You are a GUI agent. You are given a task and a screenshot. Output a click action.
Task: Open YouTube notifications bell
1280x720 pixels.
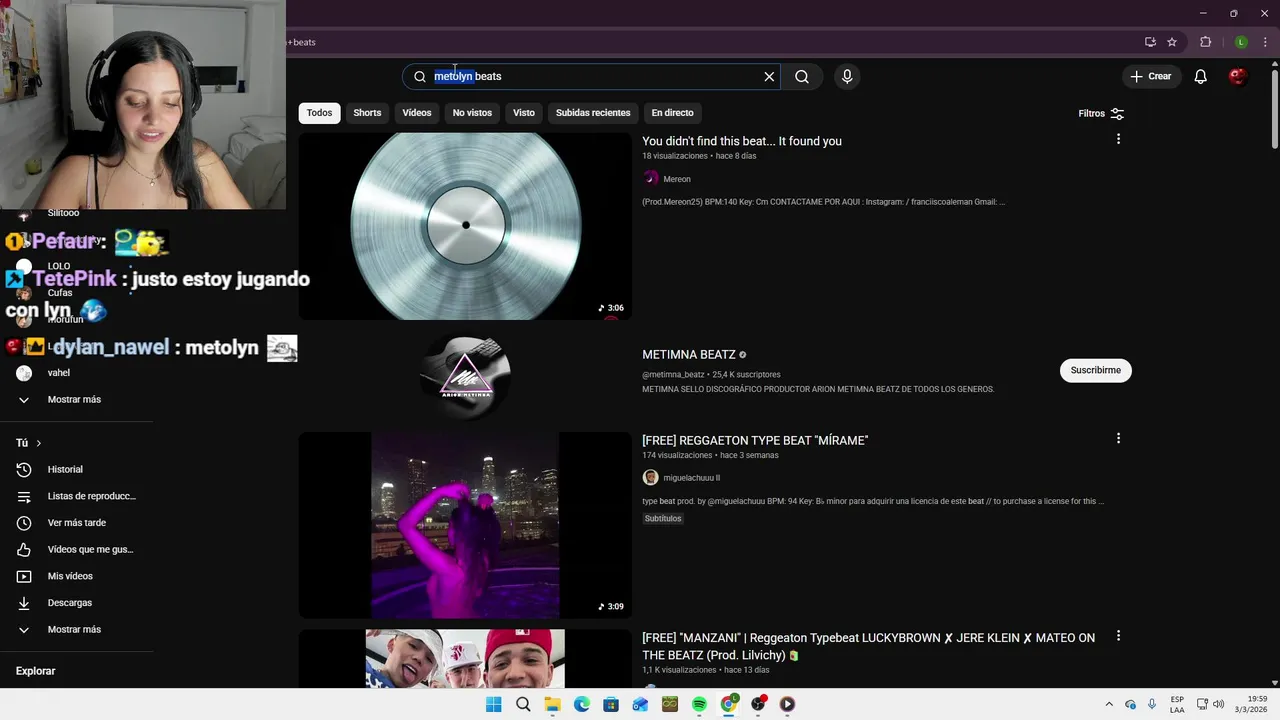[x=1201, y=76]
